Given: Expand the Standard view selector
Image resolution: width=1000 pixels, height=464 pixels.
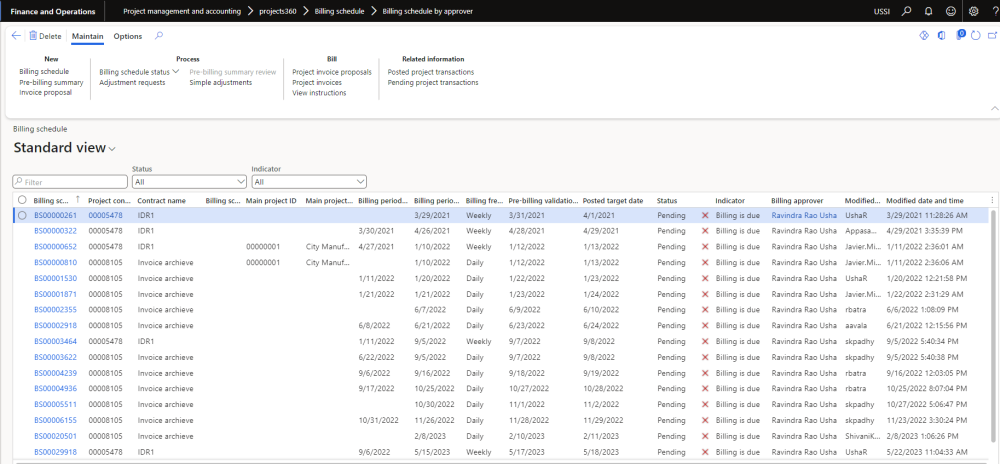Looking at the screenshot, I should click(x=112, y=149).
